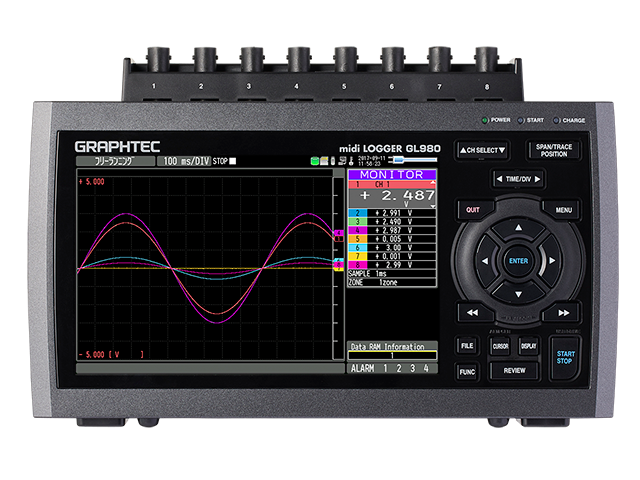Click channel 7 value + 0.001 V
The width and height of the screenshot is (640, 480).
[393, 256]
